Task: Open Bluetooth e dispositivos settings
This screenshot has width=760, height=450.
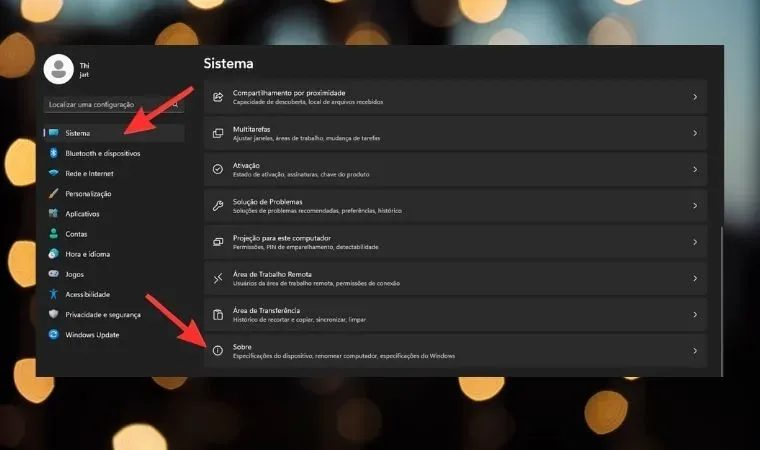Action: coord(114,153)
